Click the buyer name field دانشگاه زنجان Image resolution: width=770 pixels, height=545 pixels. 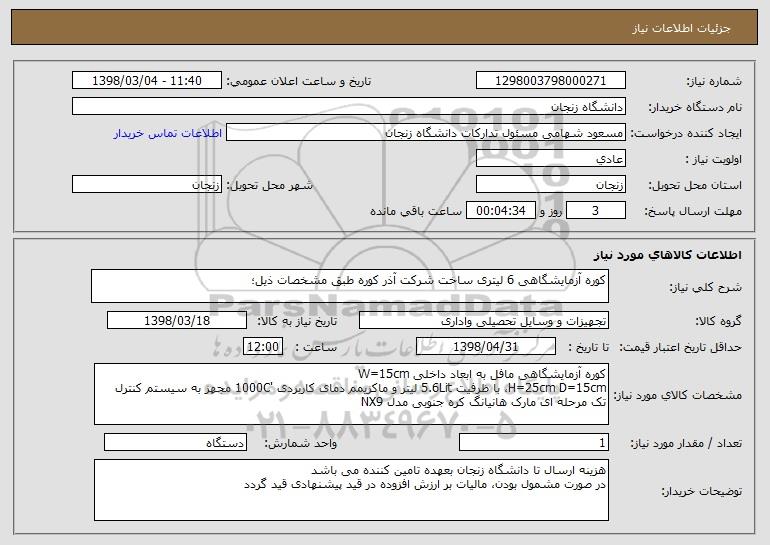pyautogui.click(x=349, y=107)
